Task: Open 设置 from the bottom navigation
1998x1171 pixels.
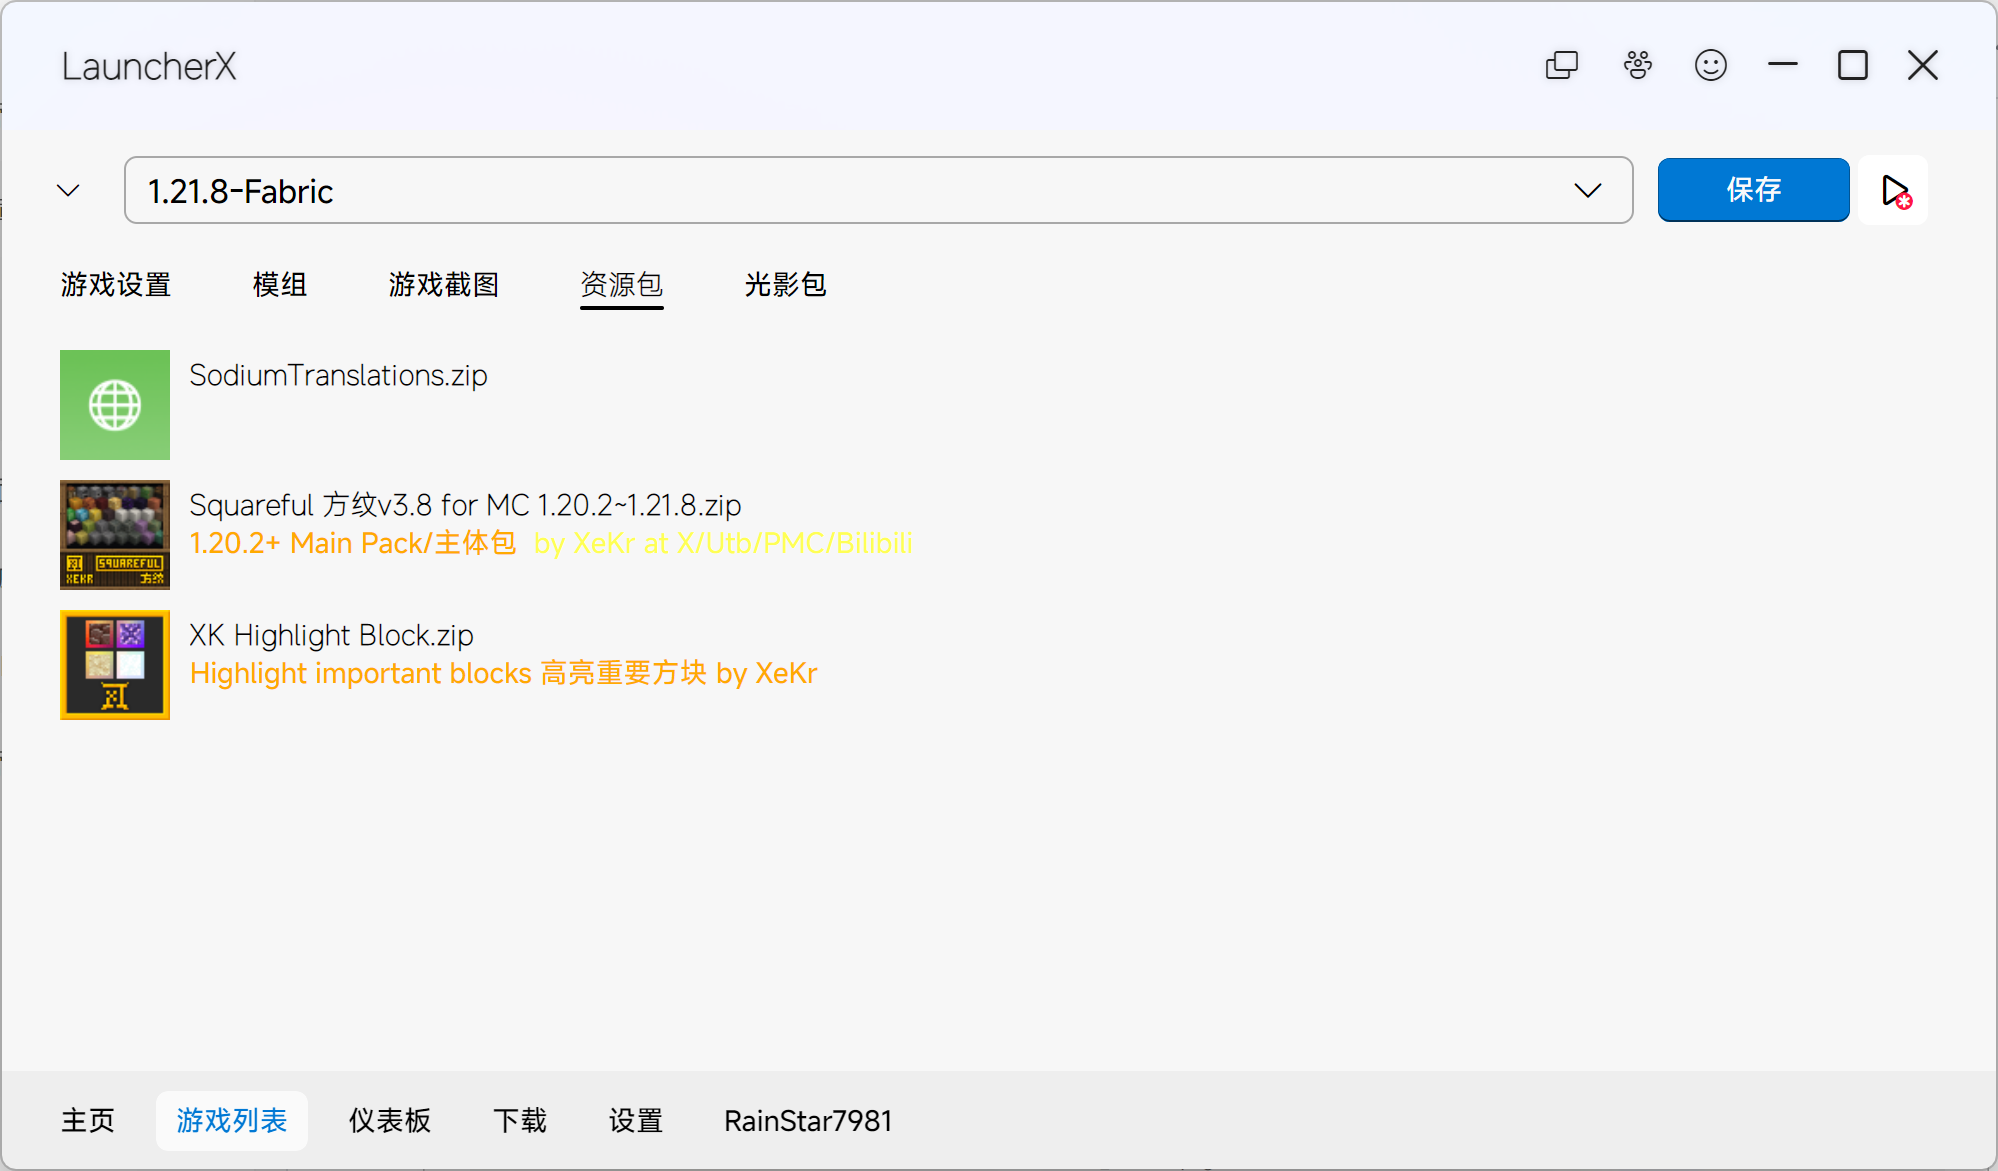Action: (634, 1121)
